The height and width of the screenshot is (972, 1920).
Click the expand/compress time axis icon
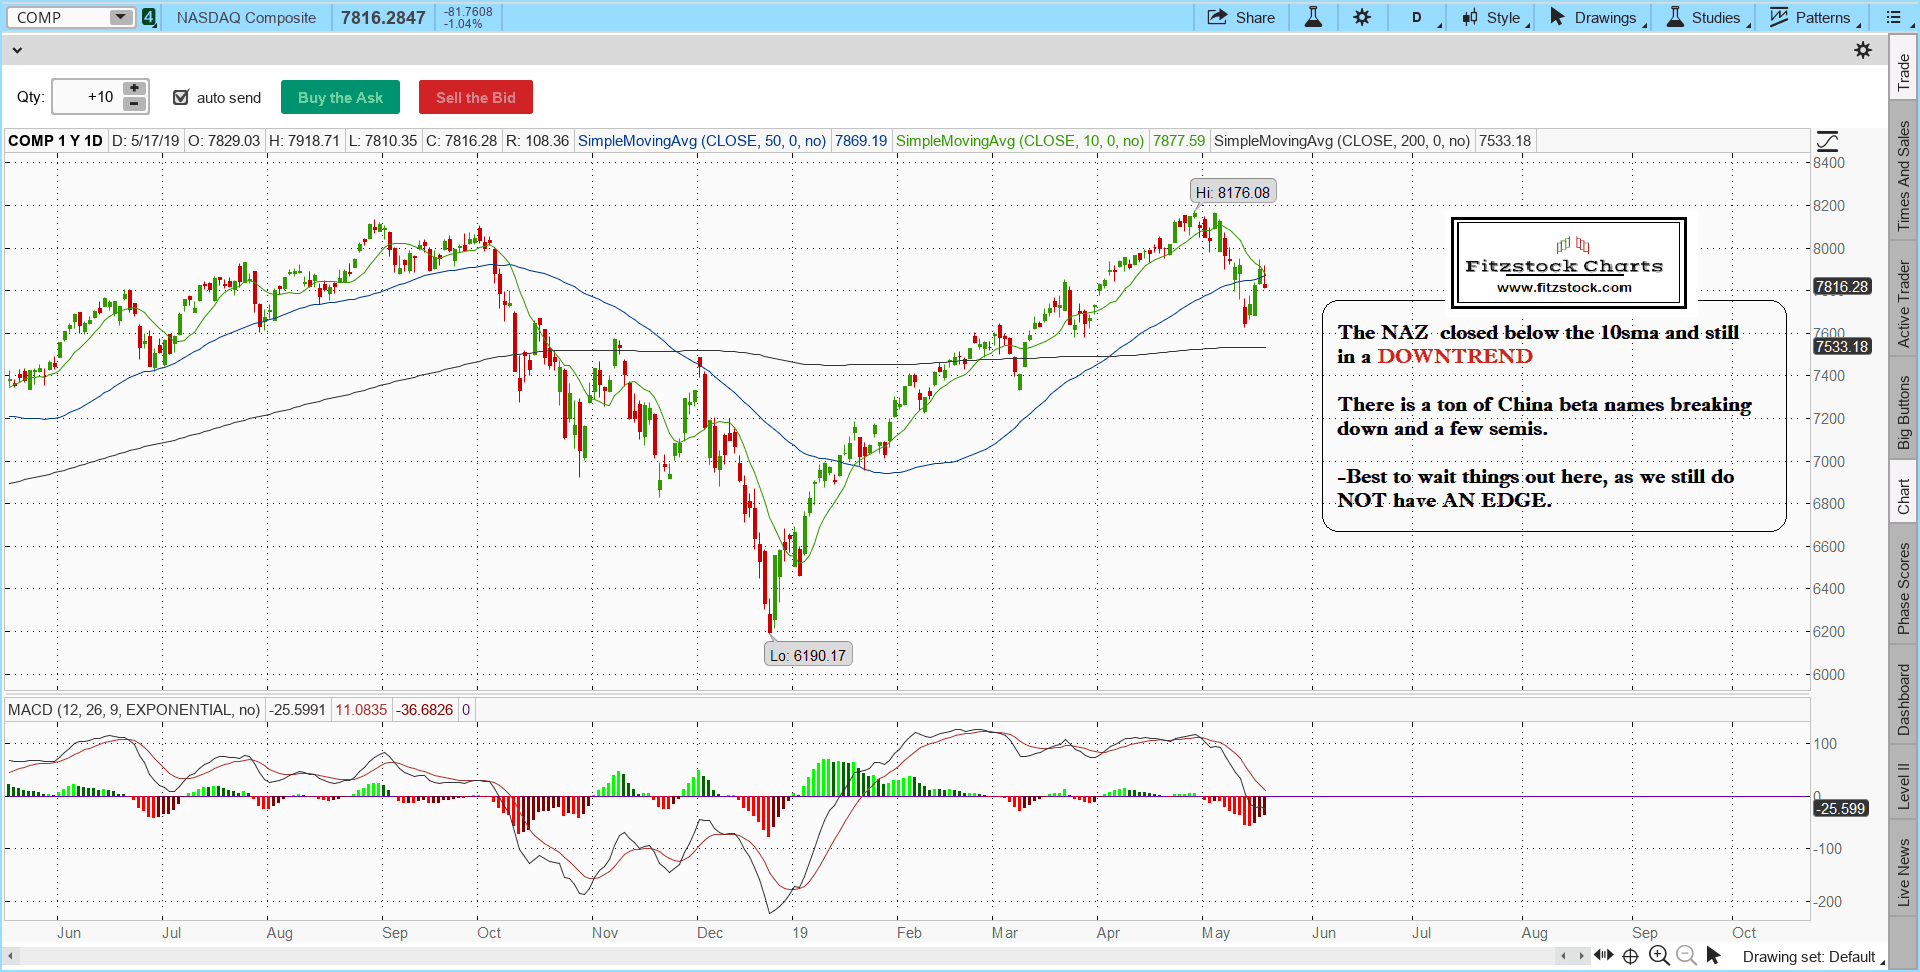(x=1603, y=956)
